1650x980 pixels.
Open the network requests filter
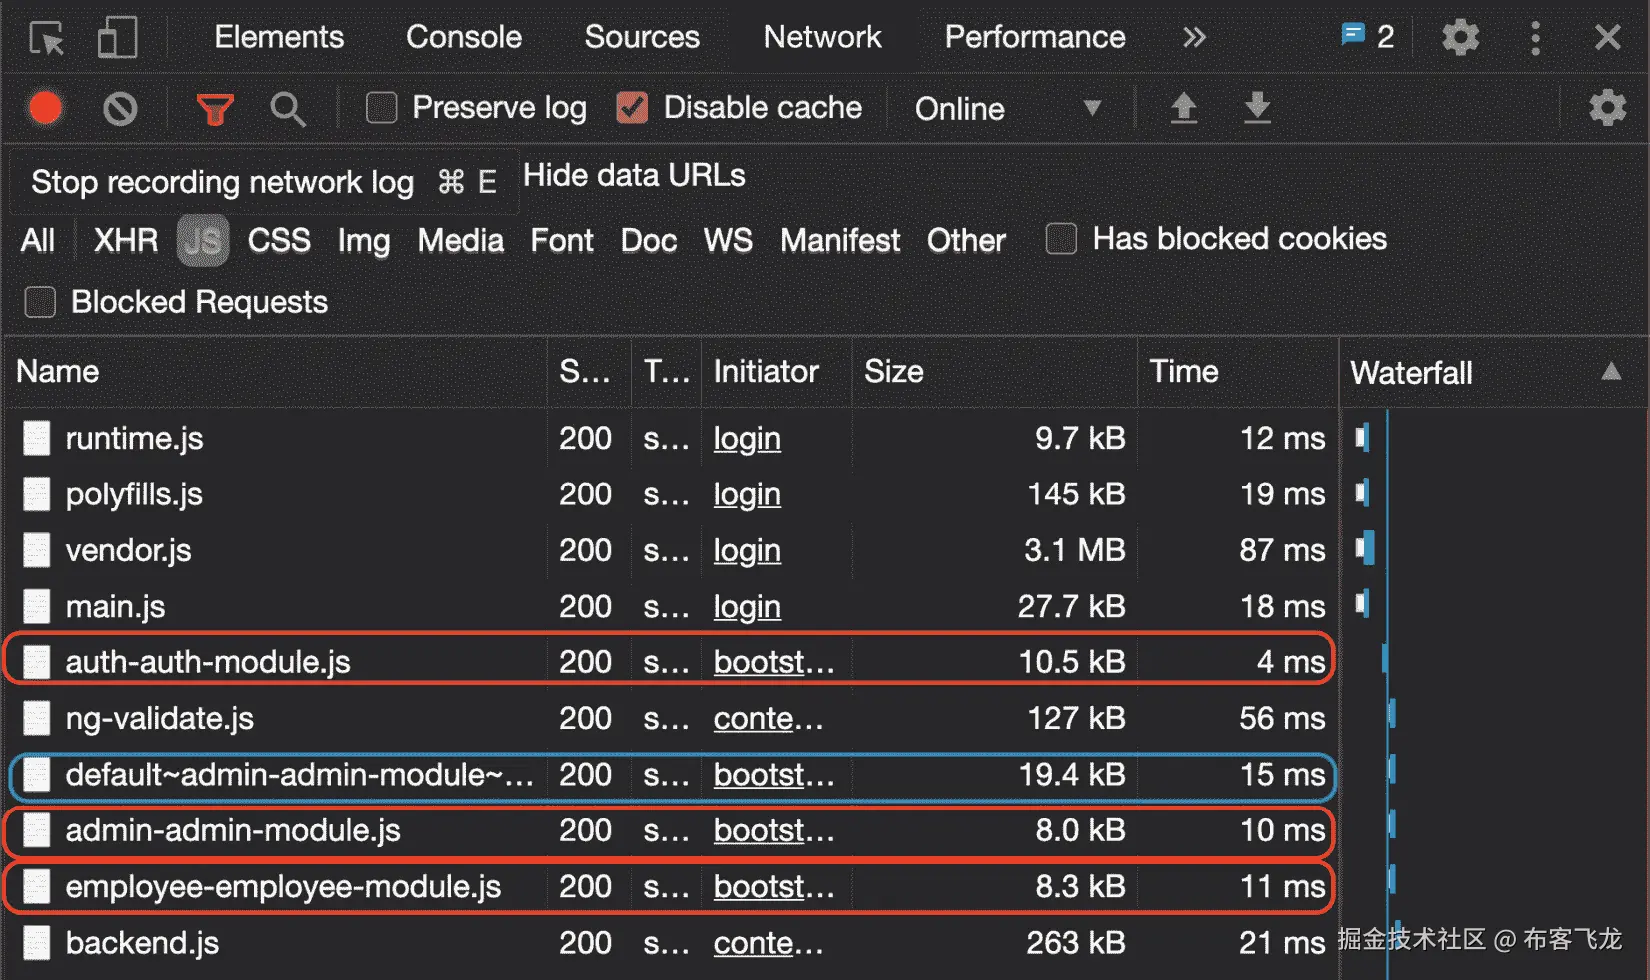click(x=216, y=109)
